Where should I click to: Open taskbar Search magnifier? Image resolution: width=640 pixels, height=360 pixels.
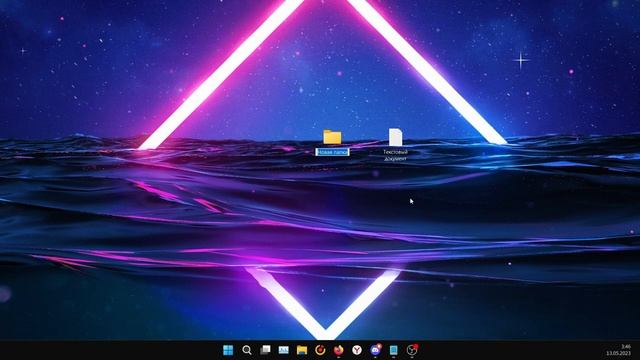coord(247,350)
